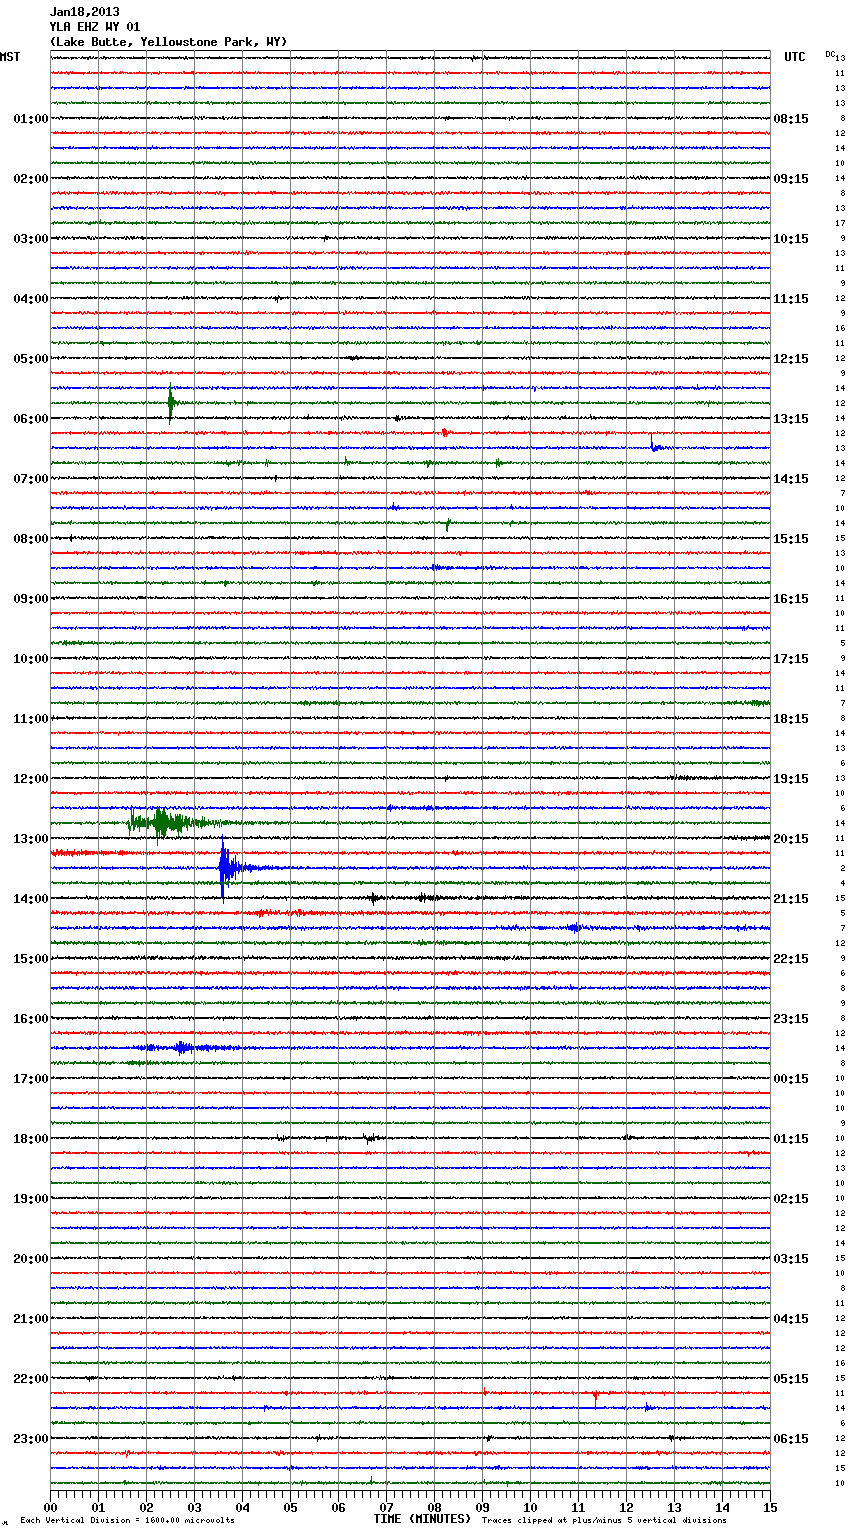
Task: Click the 10:15 UTC time label
Action: point(791,239)
